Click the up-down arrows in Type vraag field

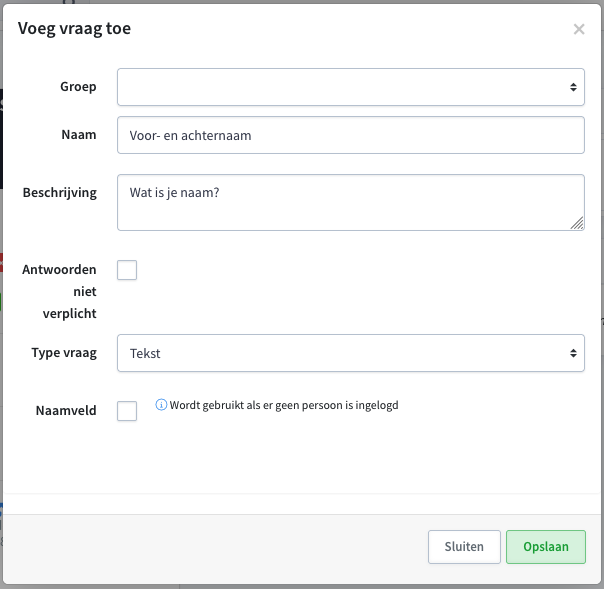[573, 353]
